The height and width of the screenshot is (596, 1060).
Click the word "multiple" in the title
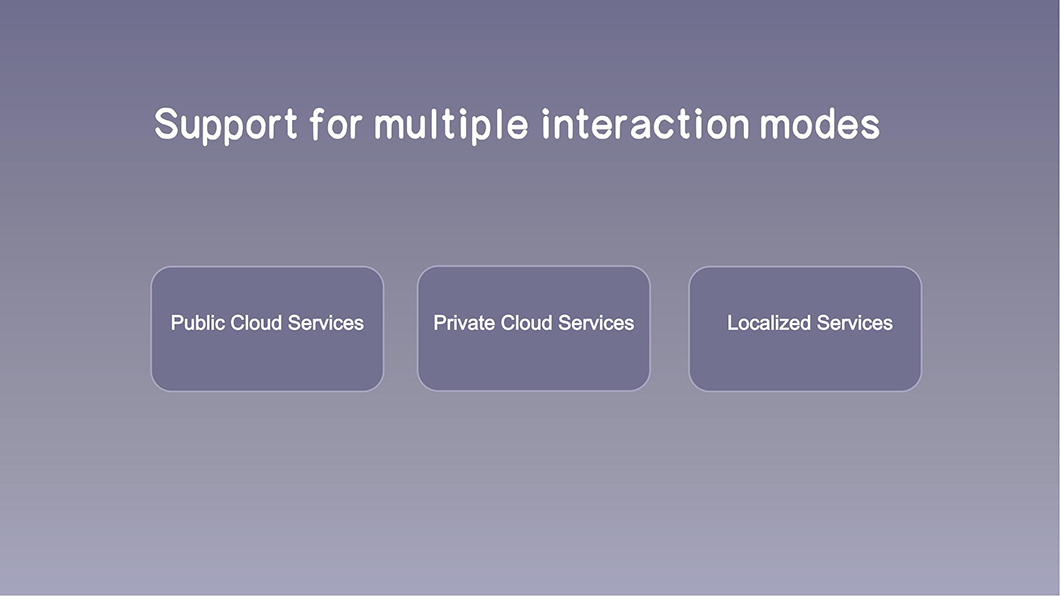pos(451,126)
